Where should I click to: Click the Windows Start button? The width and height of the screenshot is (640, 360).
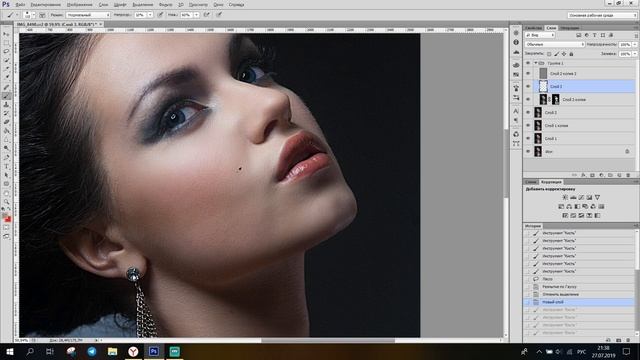click(x=10, y=351)
